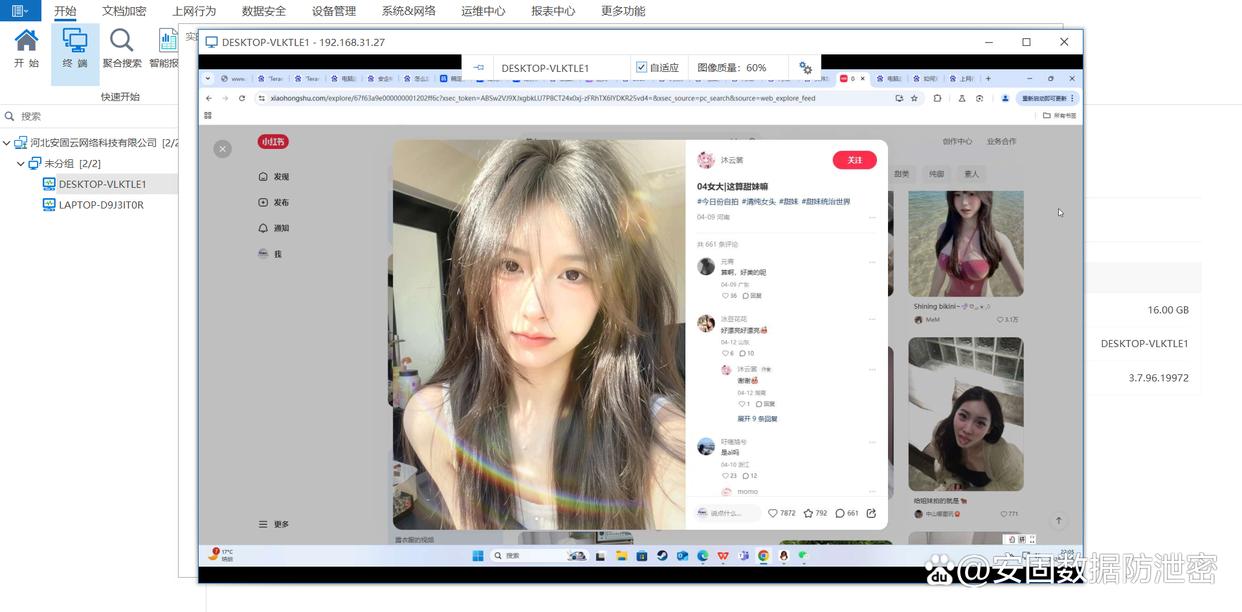
Task: Switch to the 数据安全 ribbon tab
Action: point(264,11)
